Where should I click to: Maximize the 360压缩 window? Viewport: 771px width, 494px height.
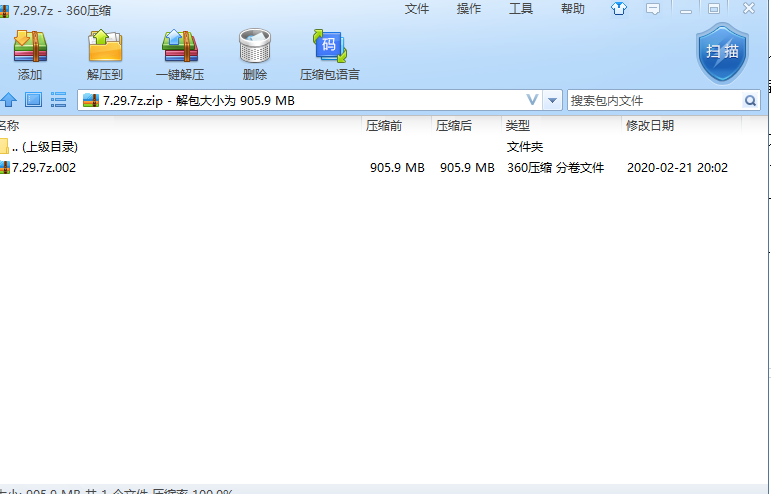(714, 9)
